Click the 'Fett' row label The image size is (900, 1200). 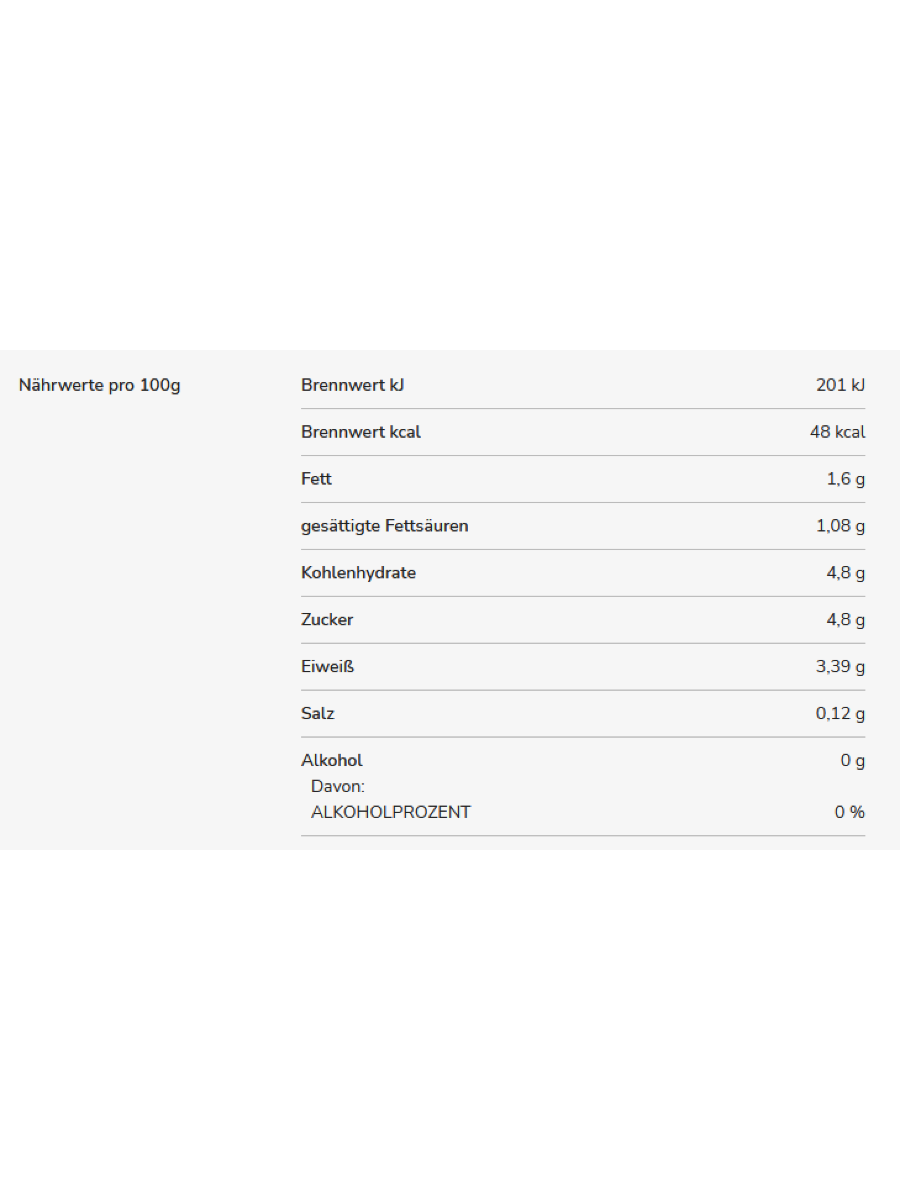click(316, 479)
